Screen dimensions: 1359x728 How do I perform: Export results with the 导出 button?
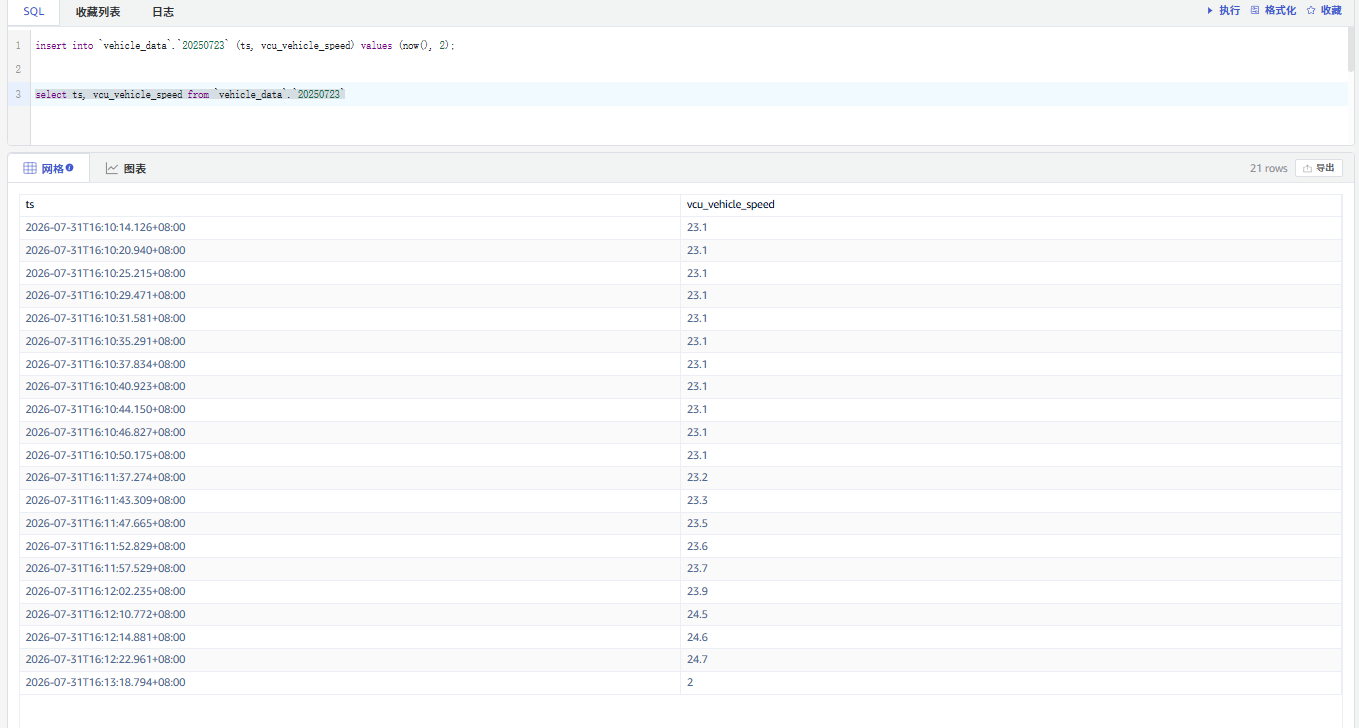click(1318, 168)
